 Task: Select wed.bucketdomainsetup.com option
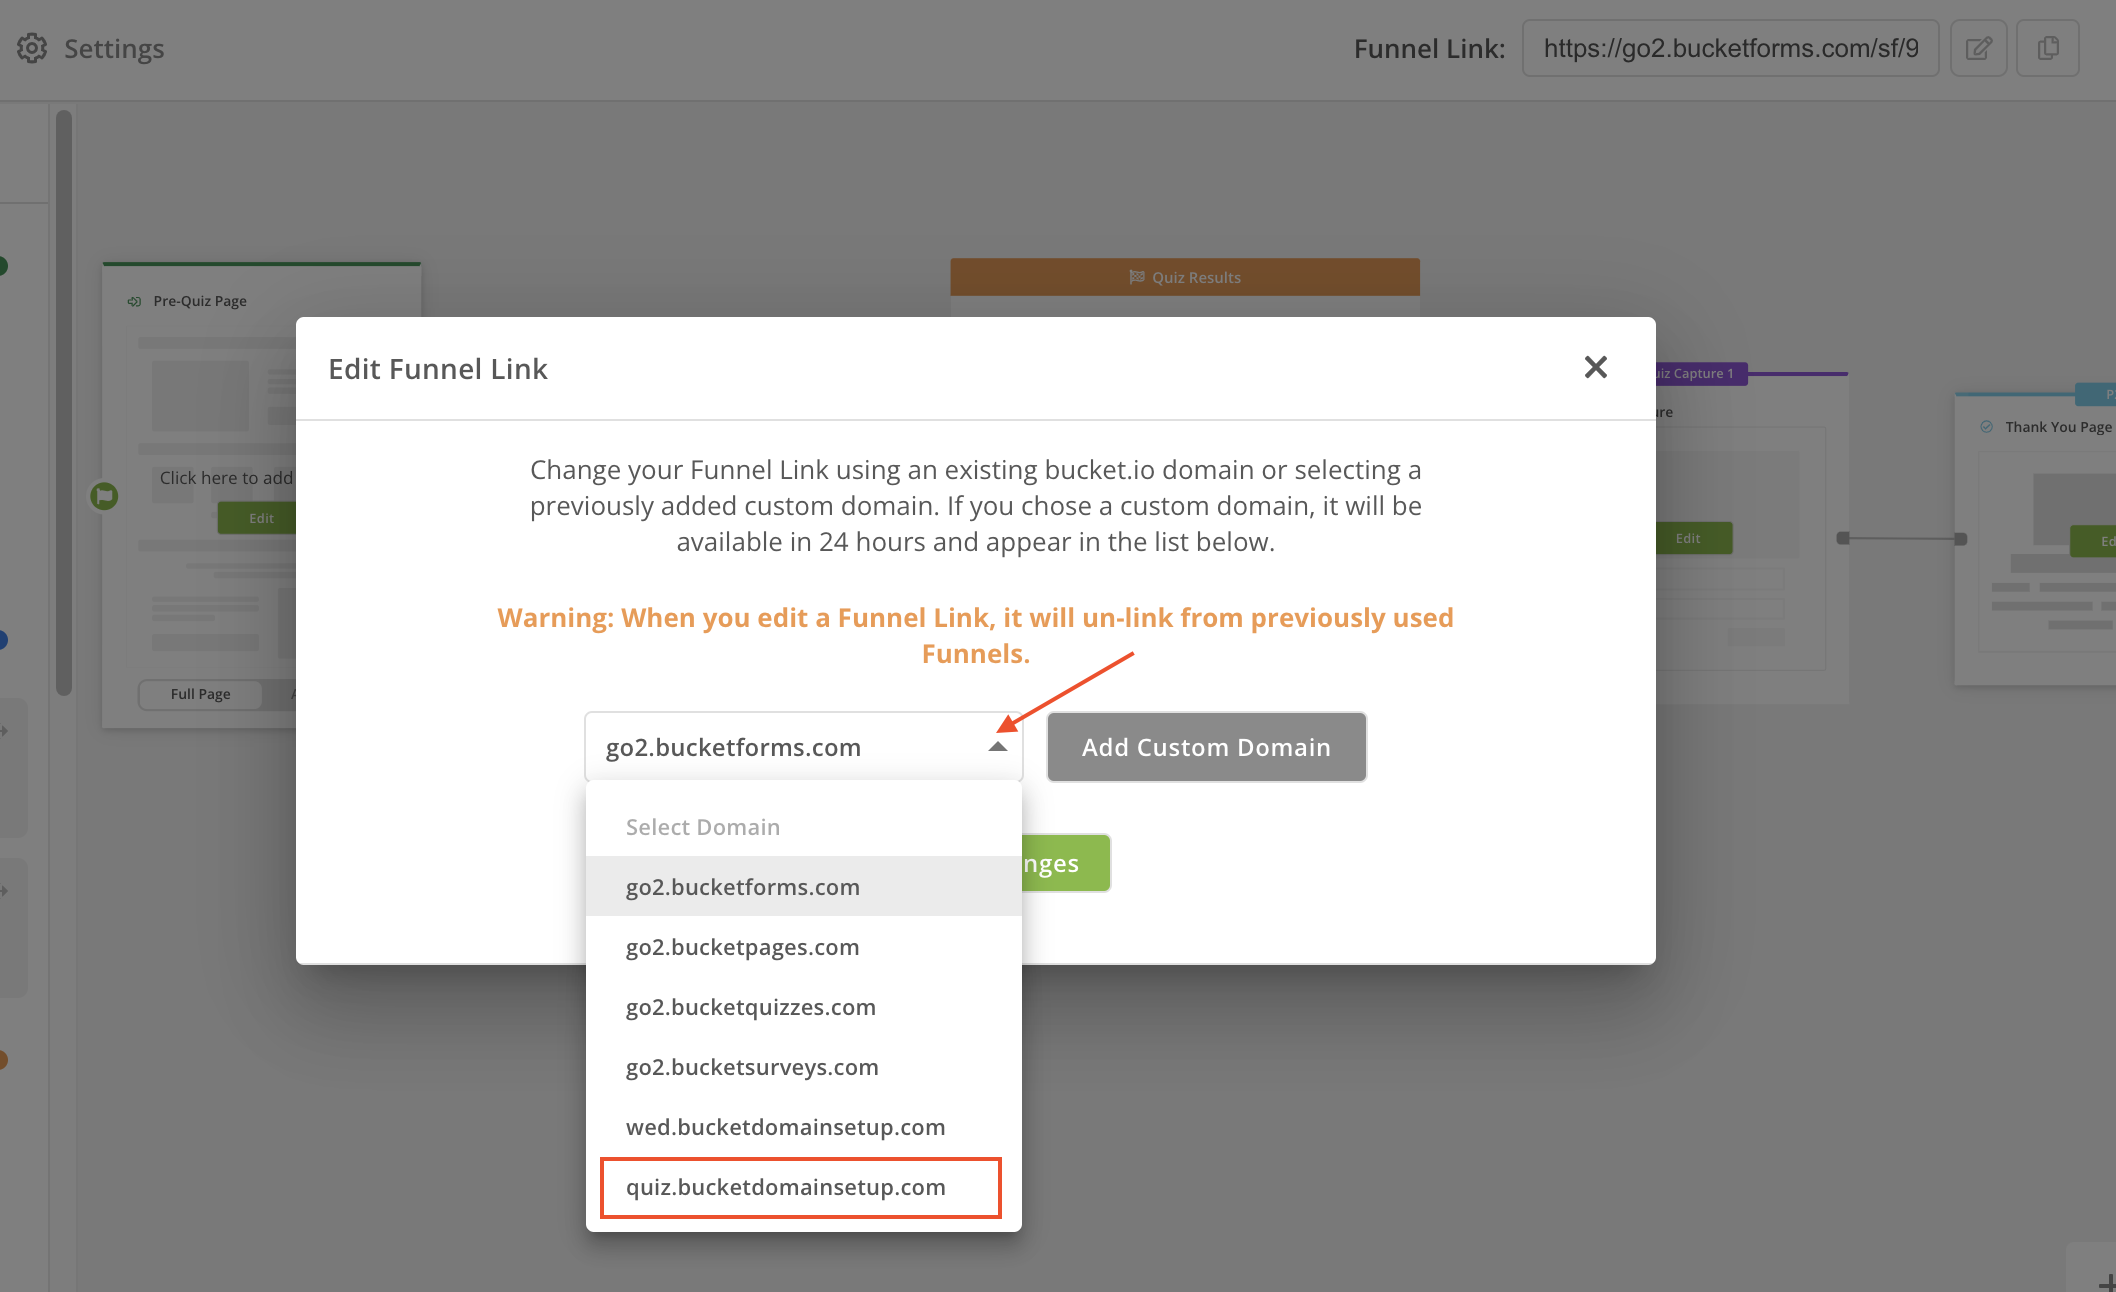[x=785, y=1127]
